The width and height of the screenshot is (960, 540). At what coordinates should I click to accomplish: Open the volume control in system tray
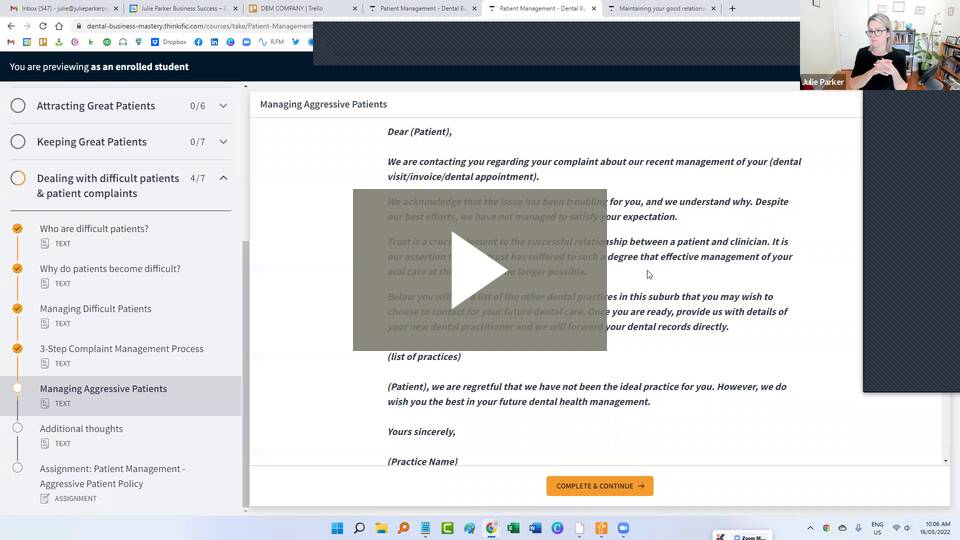pos(907,528)
